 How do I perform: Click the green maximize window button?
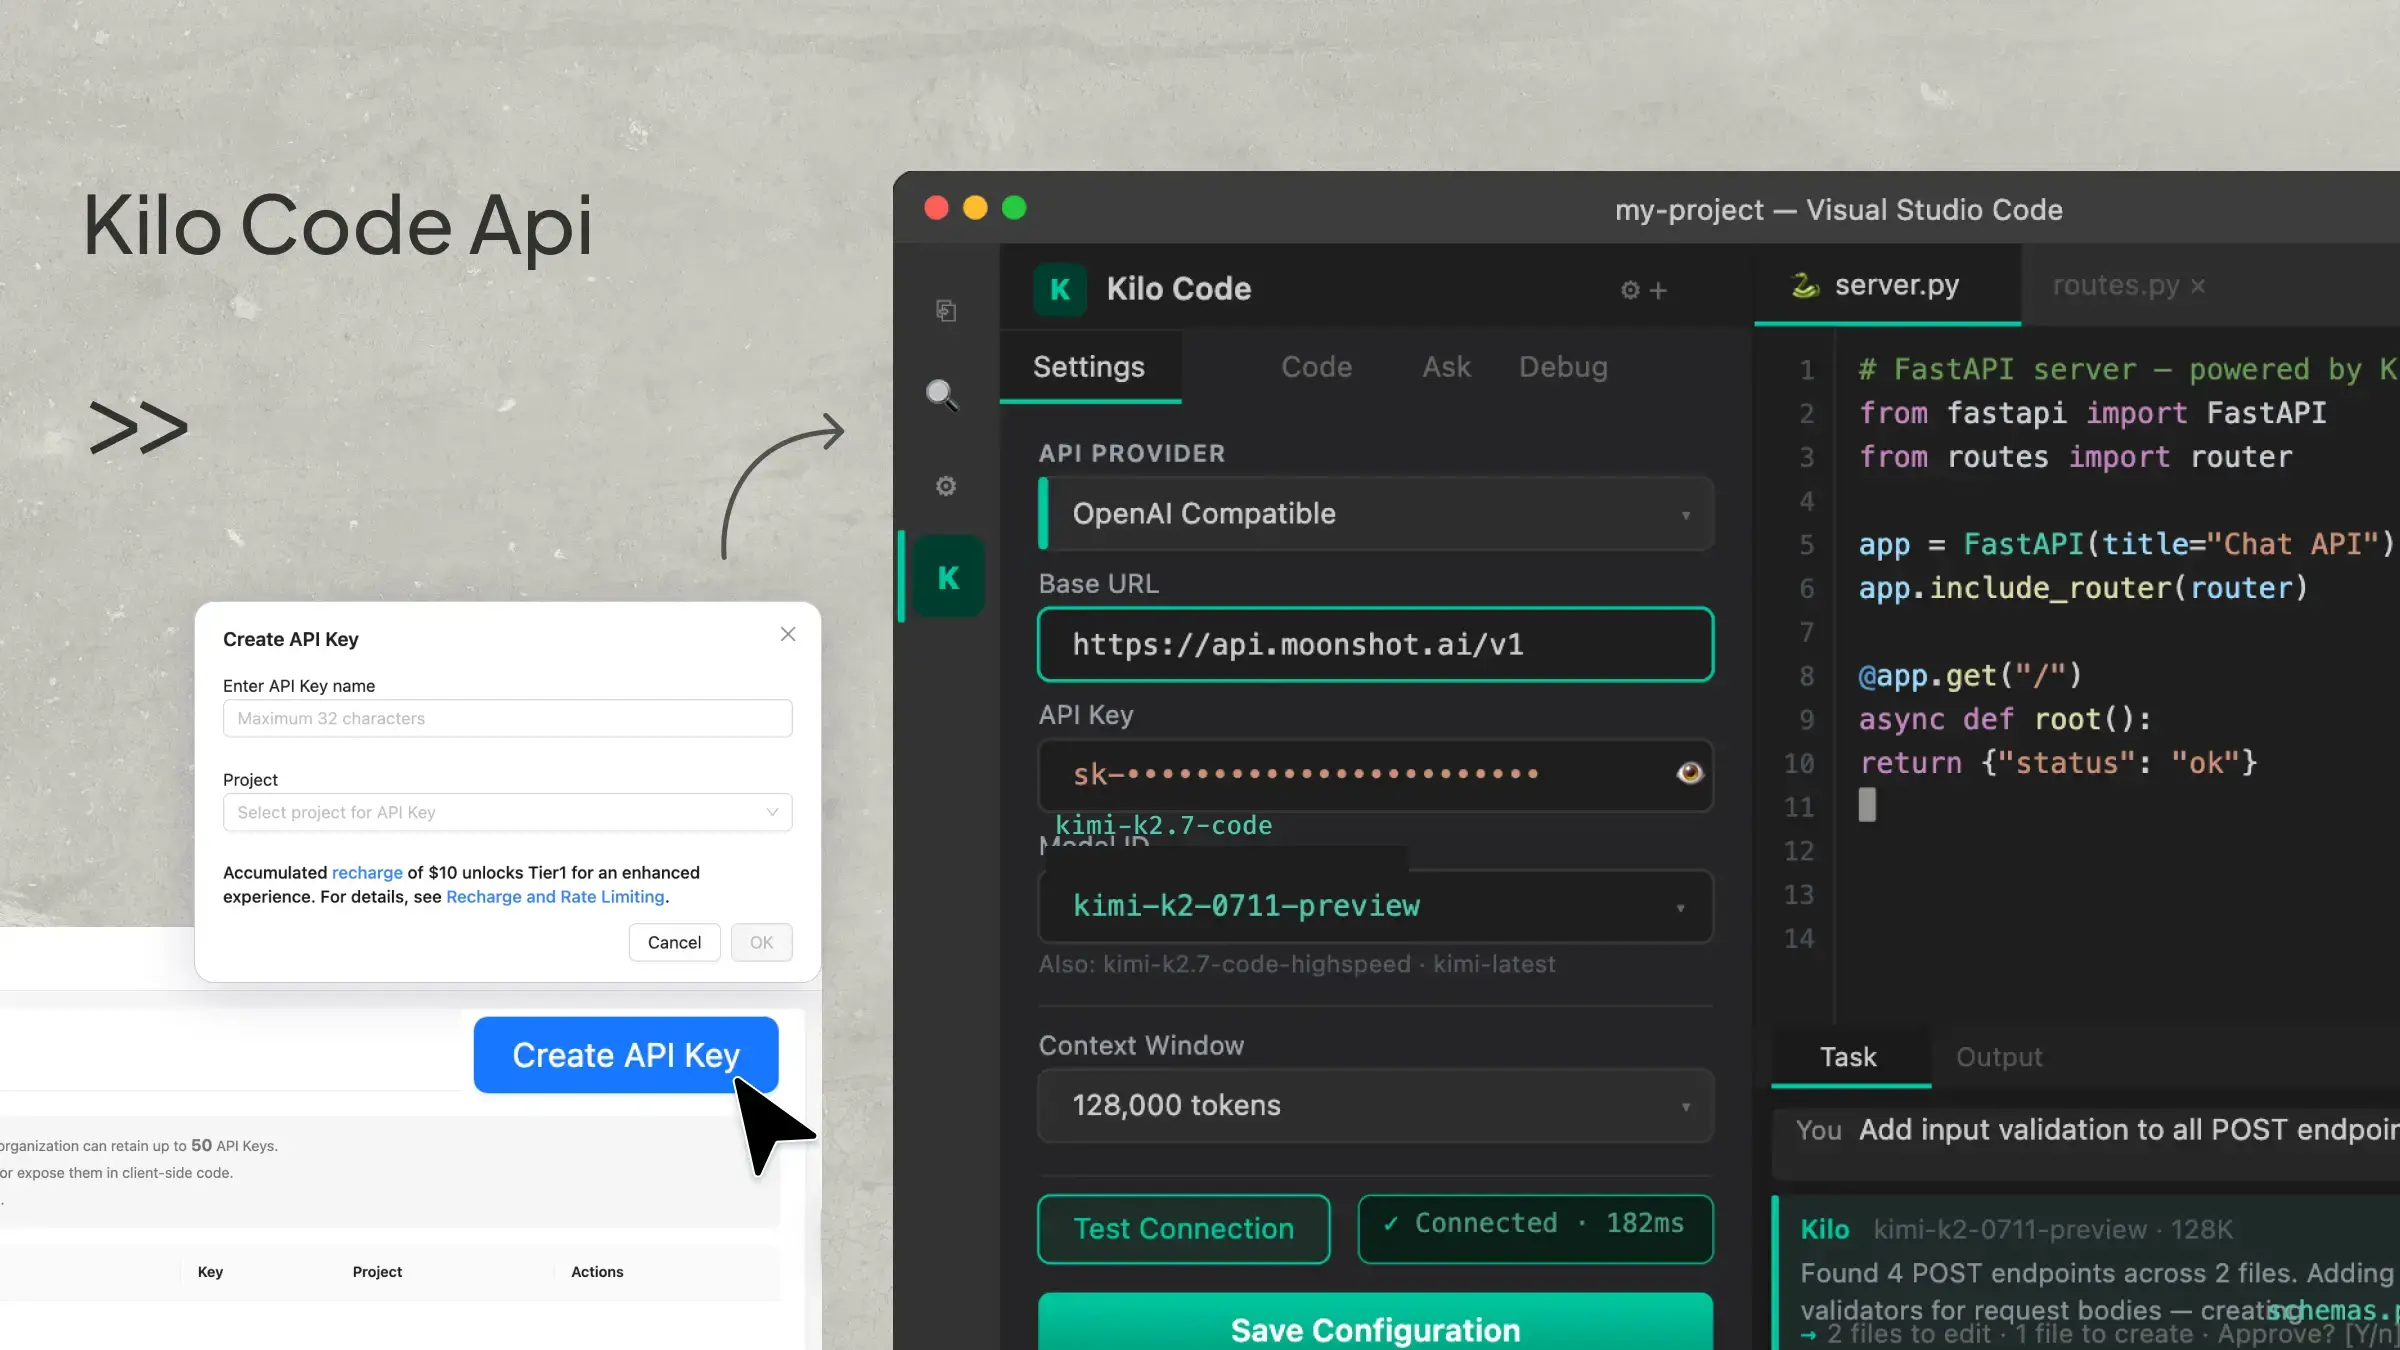coord(1014,208)
